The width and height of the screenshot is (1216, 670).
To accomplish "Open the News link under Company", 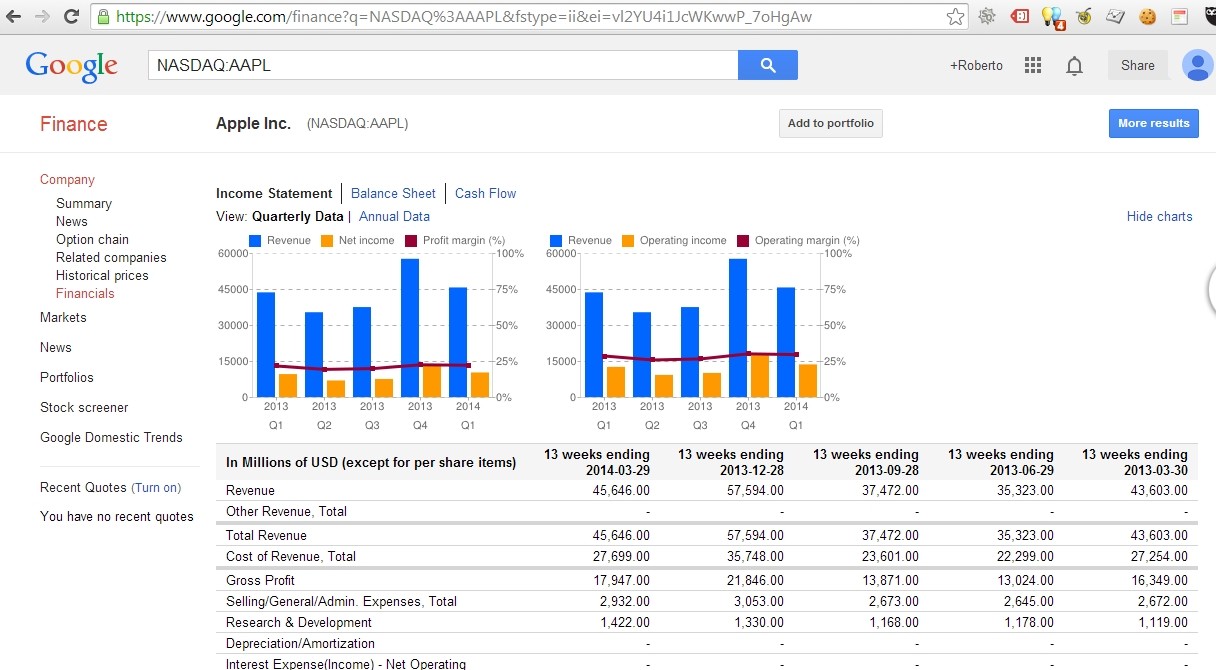I will [x=72, y=222].
